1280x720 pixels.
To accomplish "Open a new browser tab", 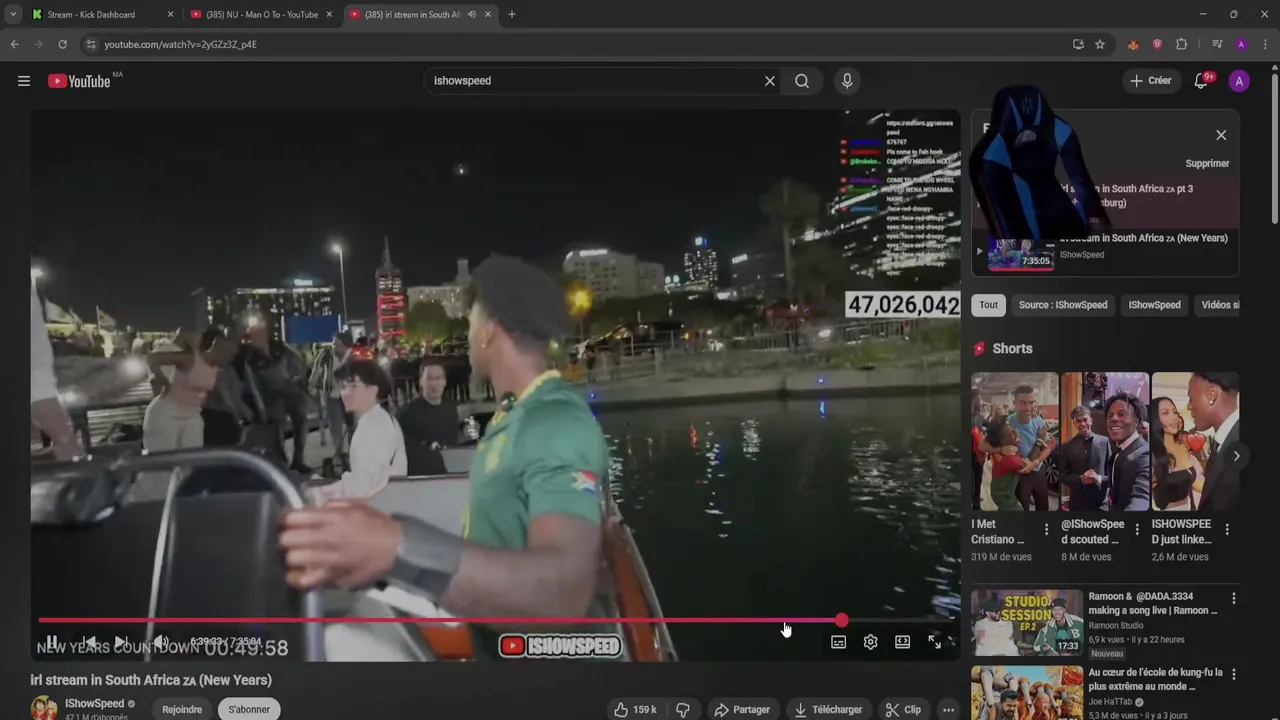I will (512, 14).
